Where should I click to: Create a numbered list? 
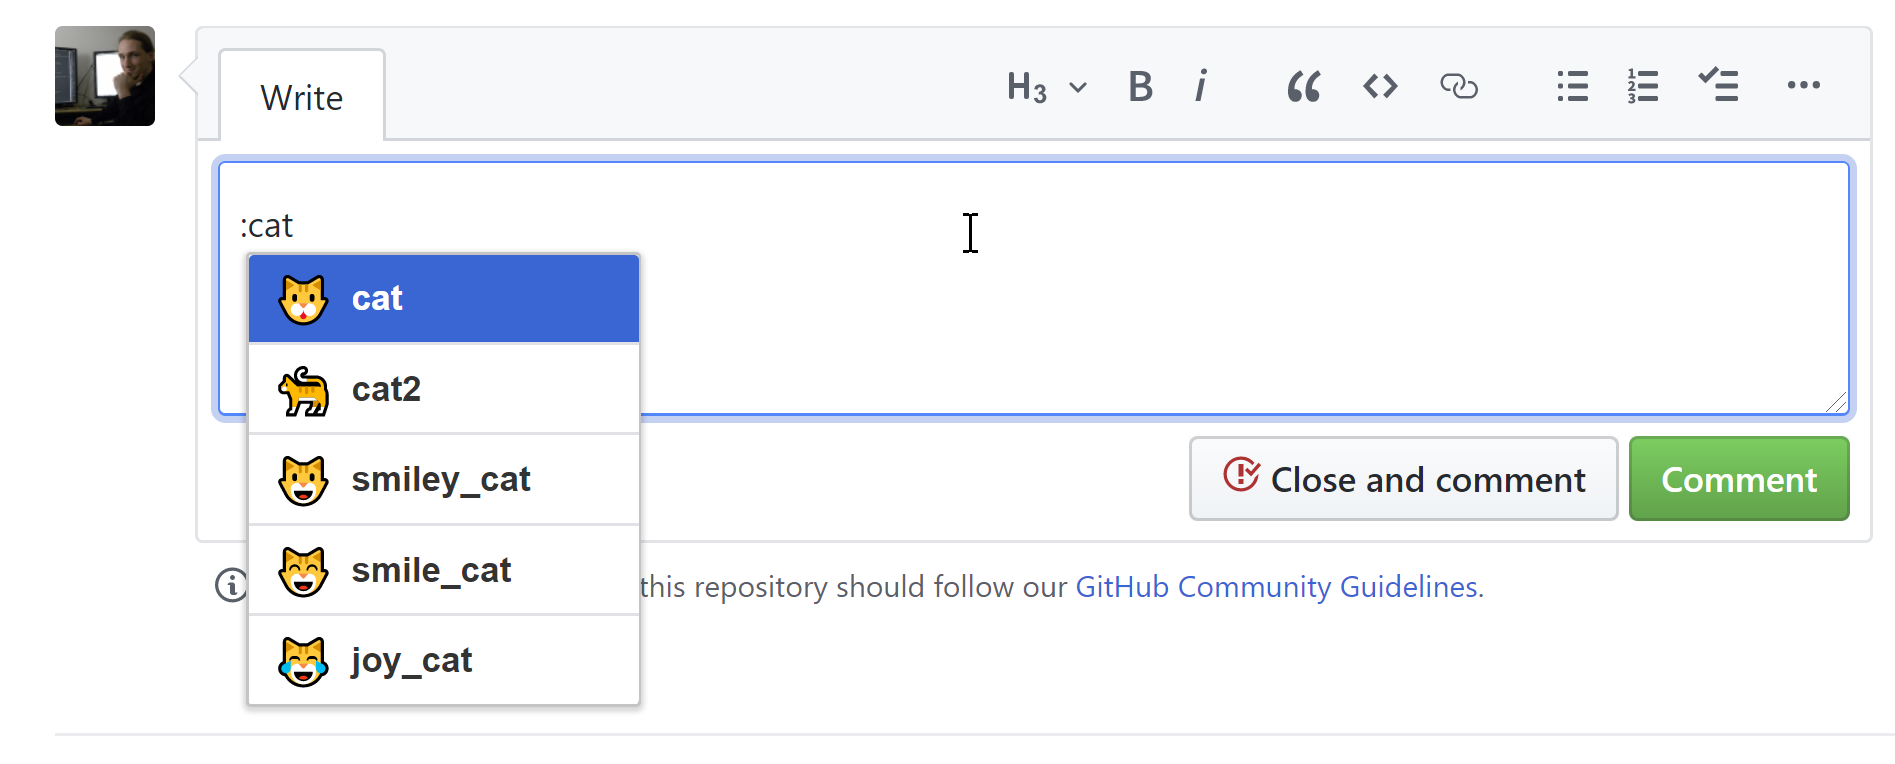pos(1642,87)
